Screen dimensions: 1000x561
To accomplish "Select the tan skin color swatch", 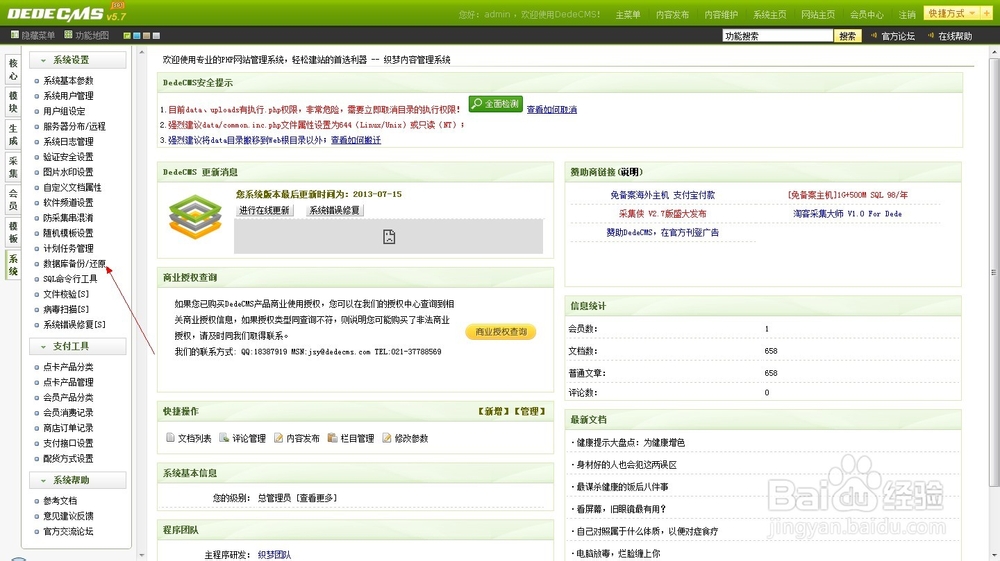I will pyautogui.click(x=146, y=36).
